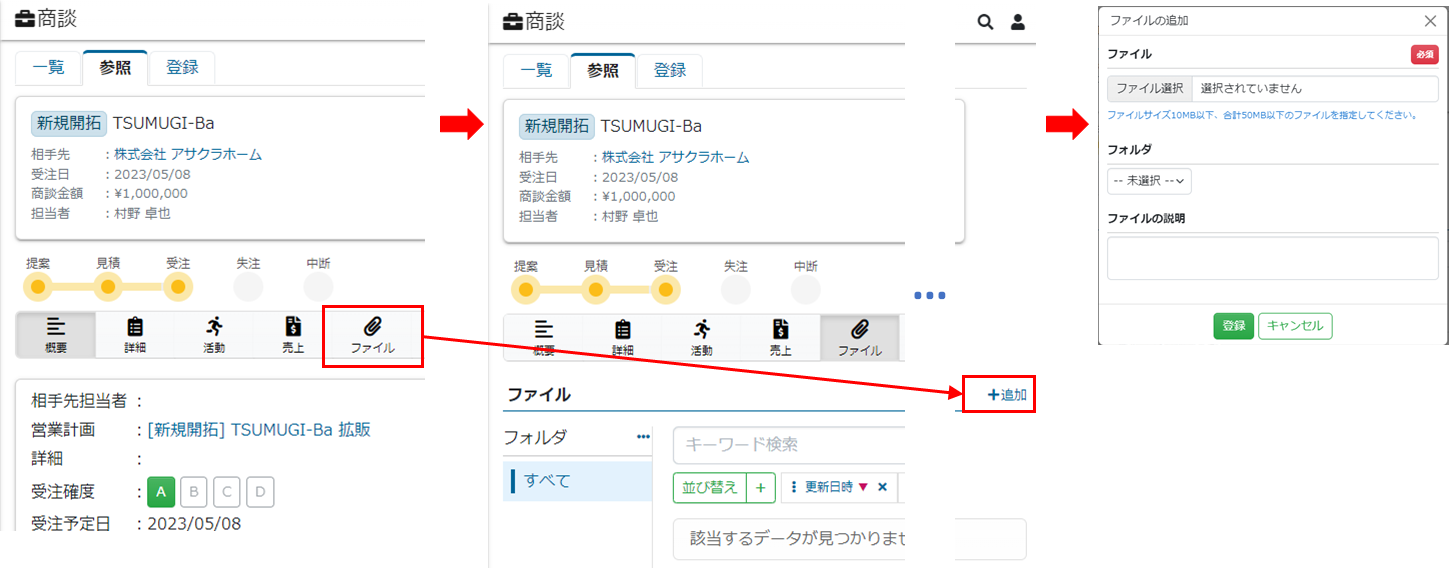This screenshot has width=1449, height=568.
Task: Click 村野 卓也 name in the overview screen
Action: (x=143, y=213)
